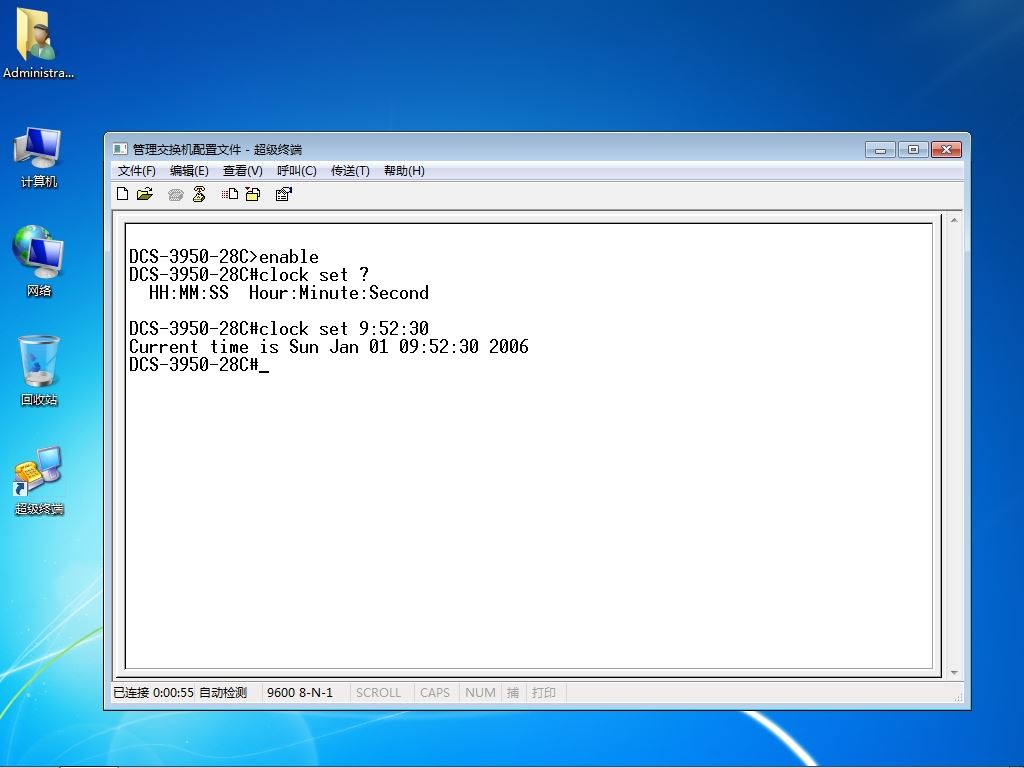
Task: Click the 'HH:MM:SS Hour:Minute:Second' help line
Action: 289,293
